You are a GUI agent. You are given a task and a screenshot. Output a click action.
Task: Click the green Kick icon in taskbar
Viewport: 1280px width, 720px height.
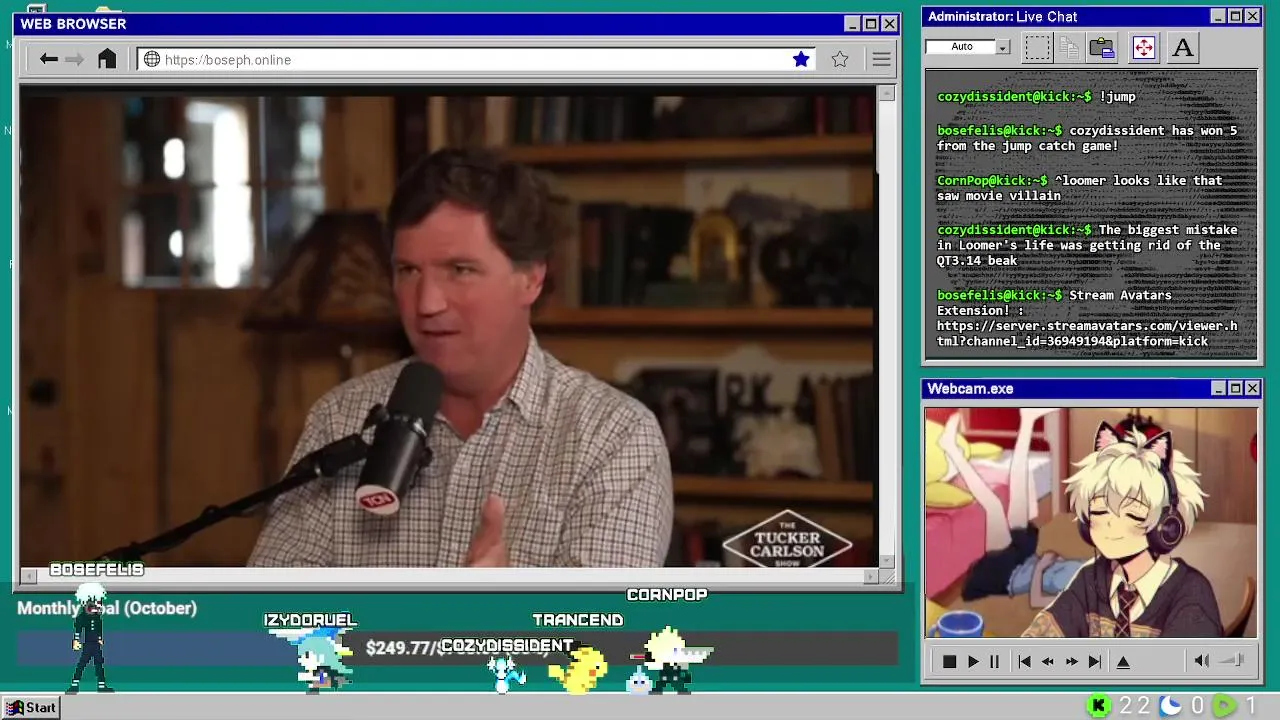pyautogui.click(x=1099, y=706)
